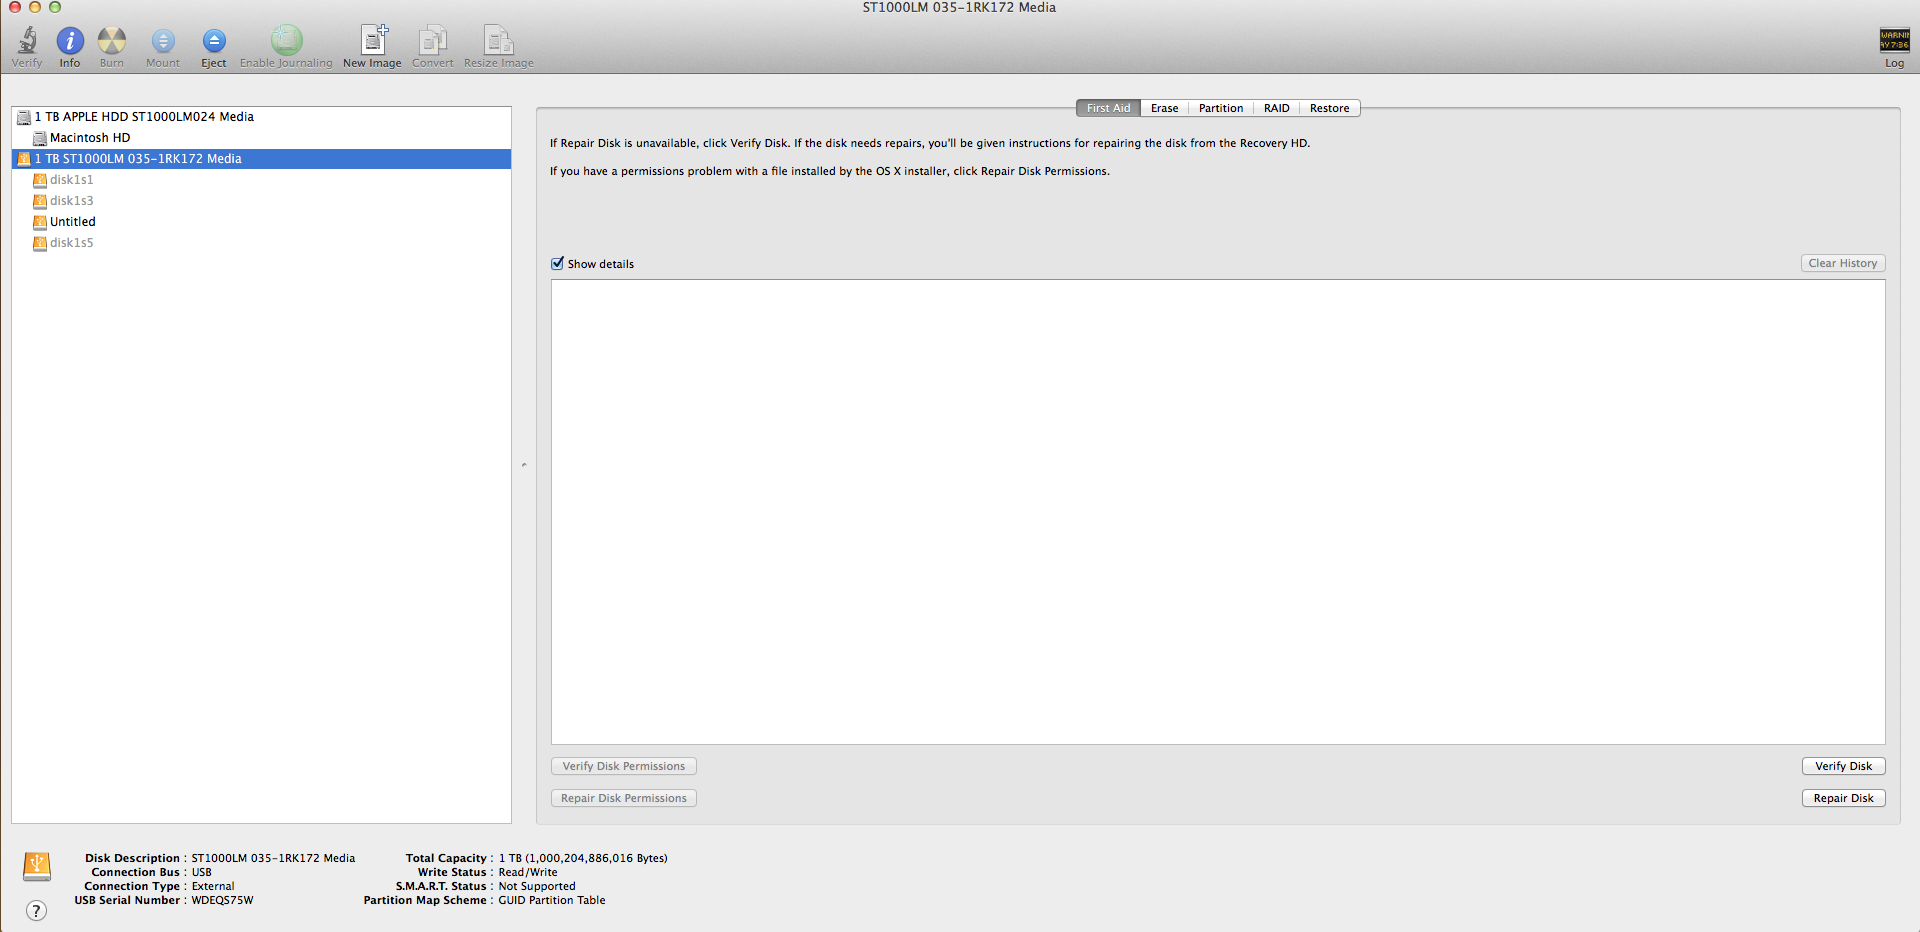This screenshot has height=932, width=1920.
Task: Uncheck the Show details checkbox
Action: [x=558, y=264]
